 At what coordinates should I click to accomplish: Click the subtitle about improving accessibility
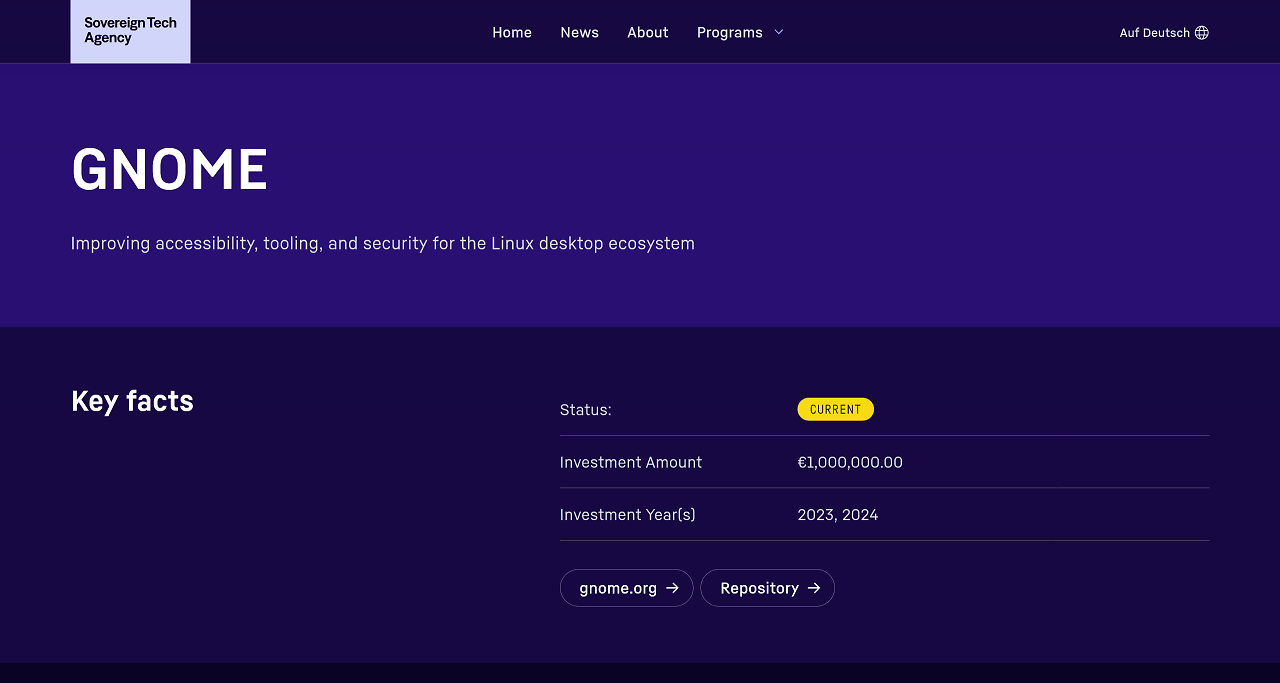point(383,243)
